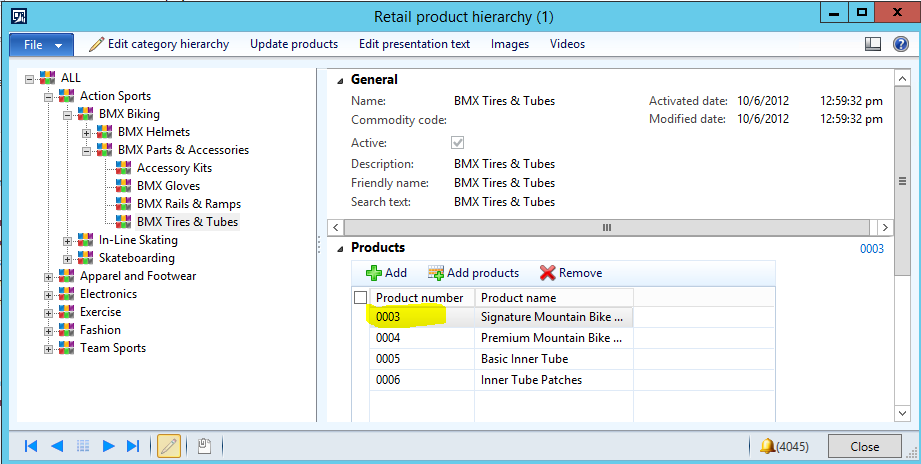Click the pencil edit mode icon
This screenshot has height=464, width=921.
168,446
